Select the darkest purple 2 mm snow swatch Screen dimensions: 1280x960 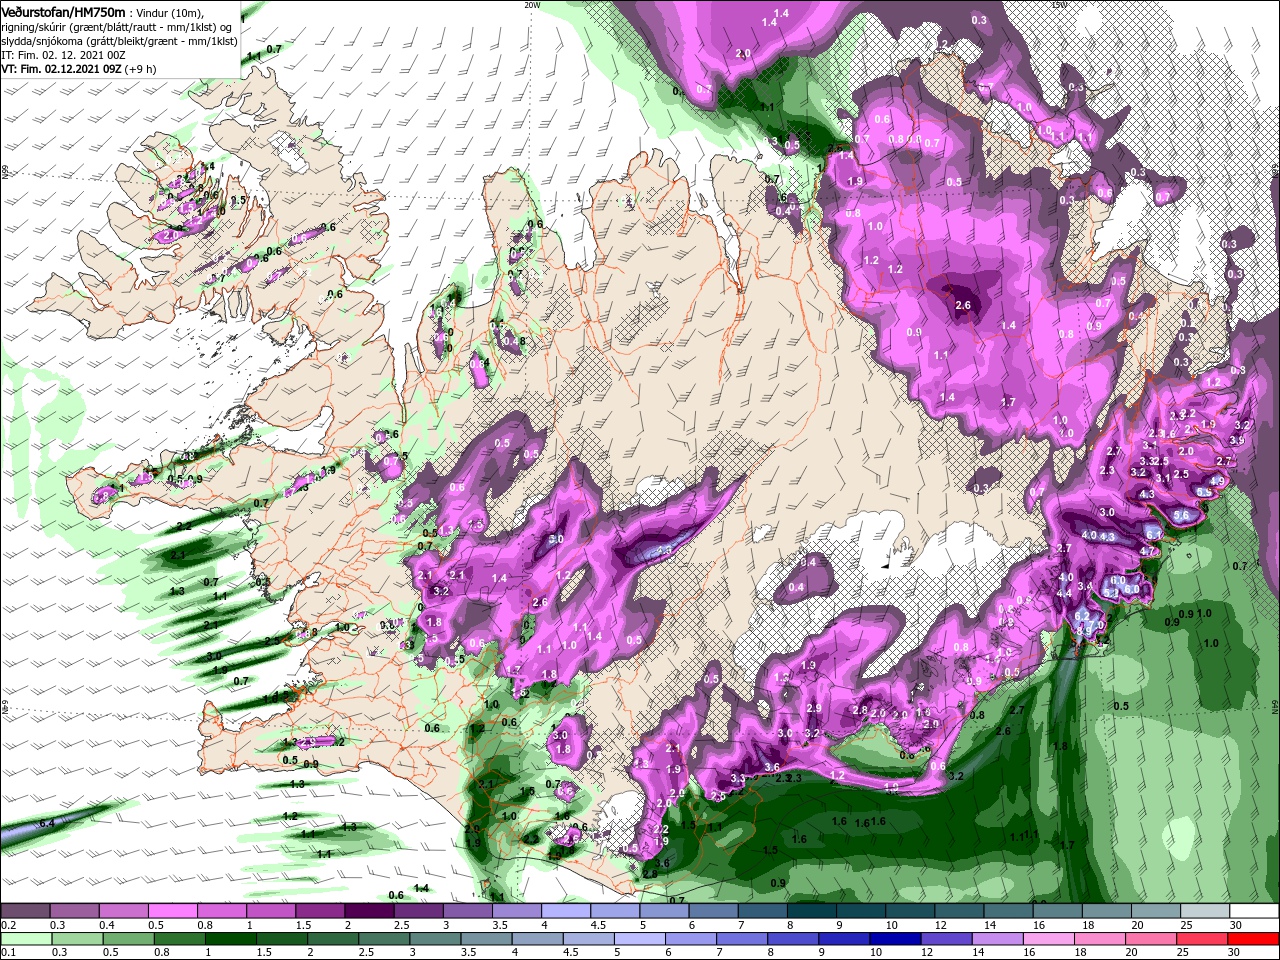(368, 911)
